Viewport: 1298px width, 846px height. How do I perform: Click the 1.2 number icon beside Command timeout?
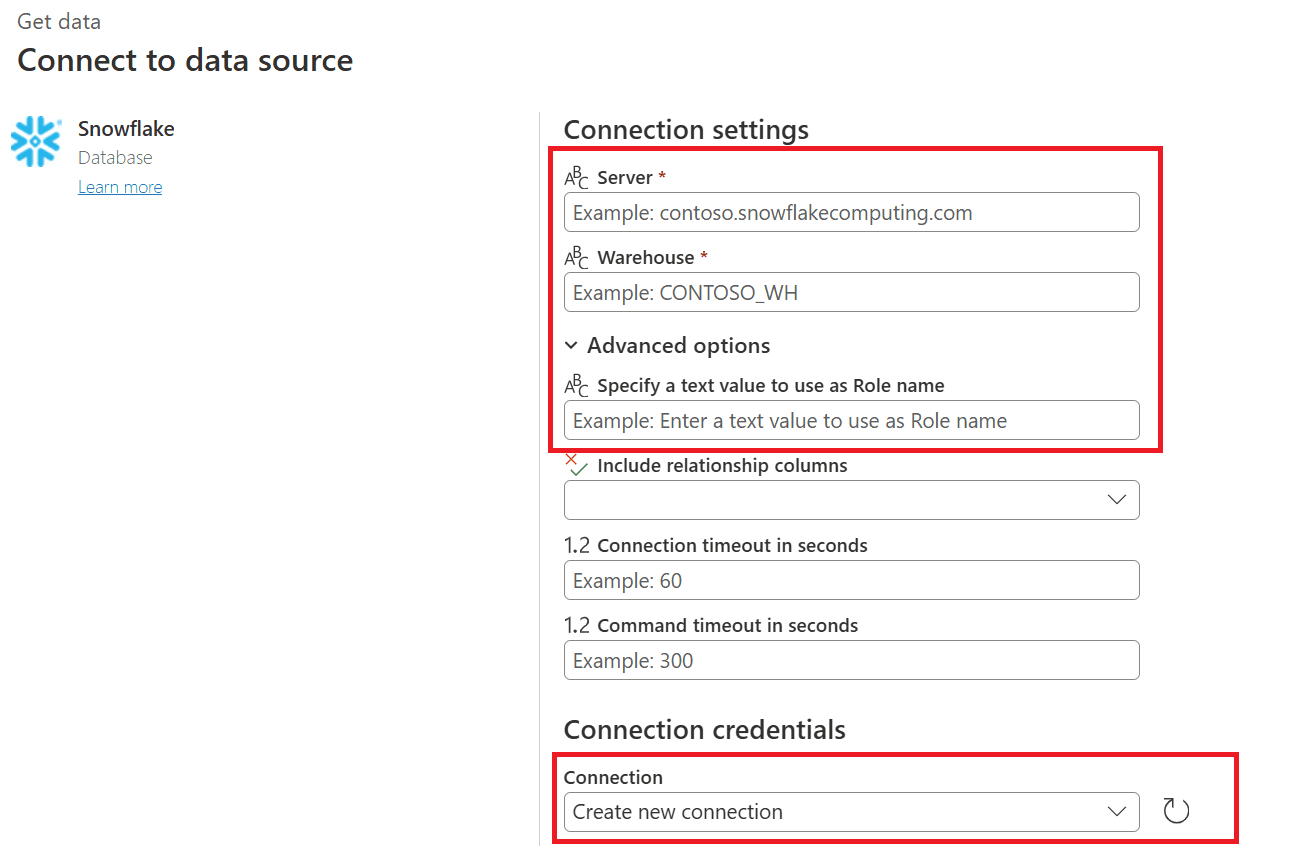pos(577,626)
